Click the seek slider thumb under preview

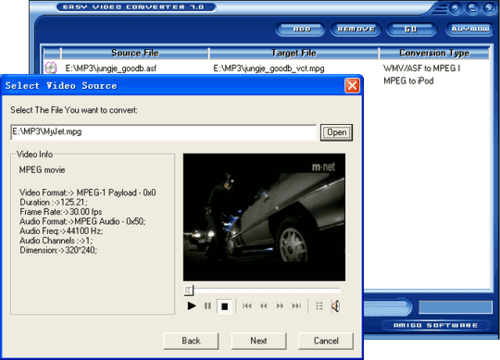188,290
